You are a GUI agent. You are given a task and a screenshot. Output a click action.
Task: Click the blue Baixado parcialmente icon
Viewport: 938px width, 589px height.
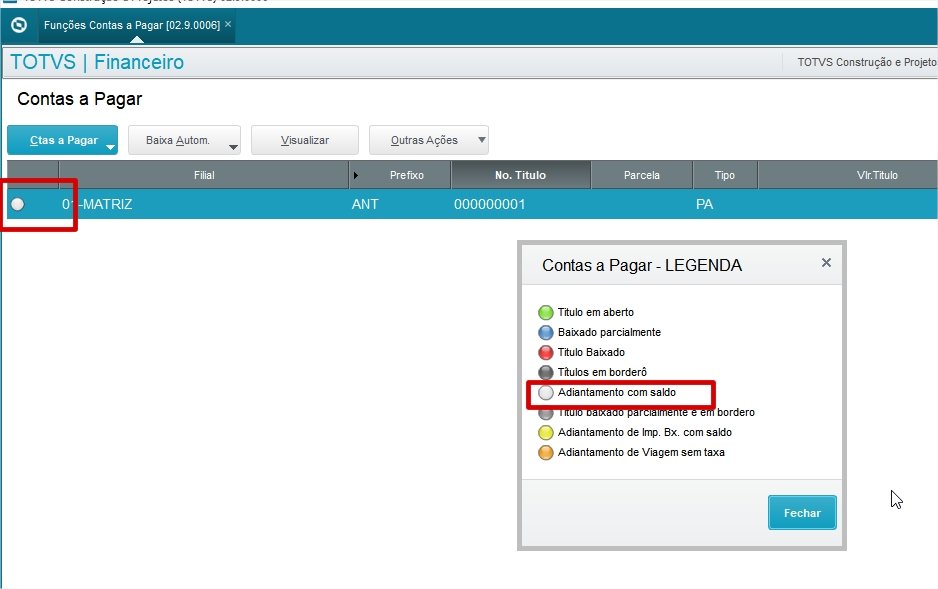(x=546, y=332)
